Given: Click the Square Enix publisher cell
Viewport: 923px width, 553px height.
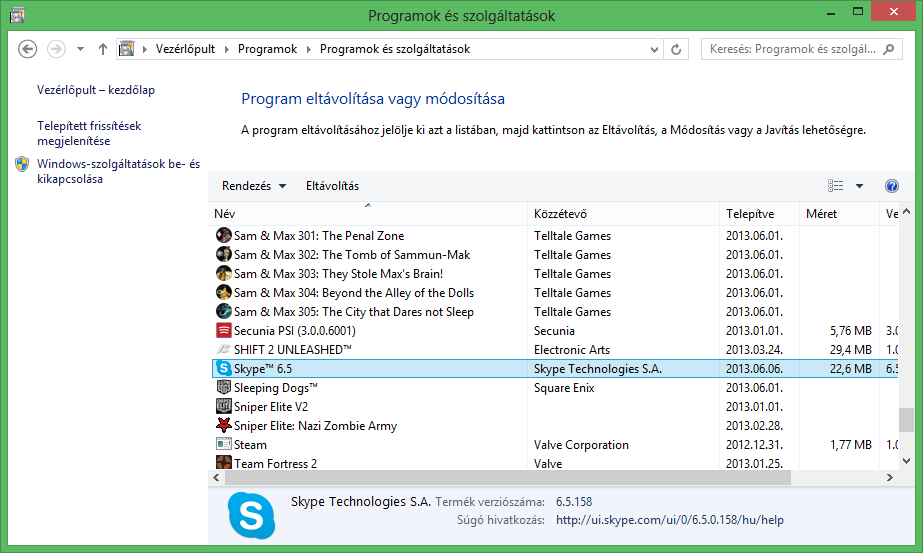Looking at the screenshot, I should pyautogui.click(x=564, y=388).
